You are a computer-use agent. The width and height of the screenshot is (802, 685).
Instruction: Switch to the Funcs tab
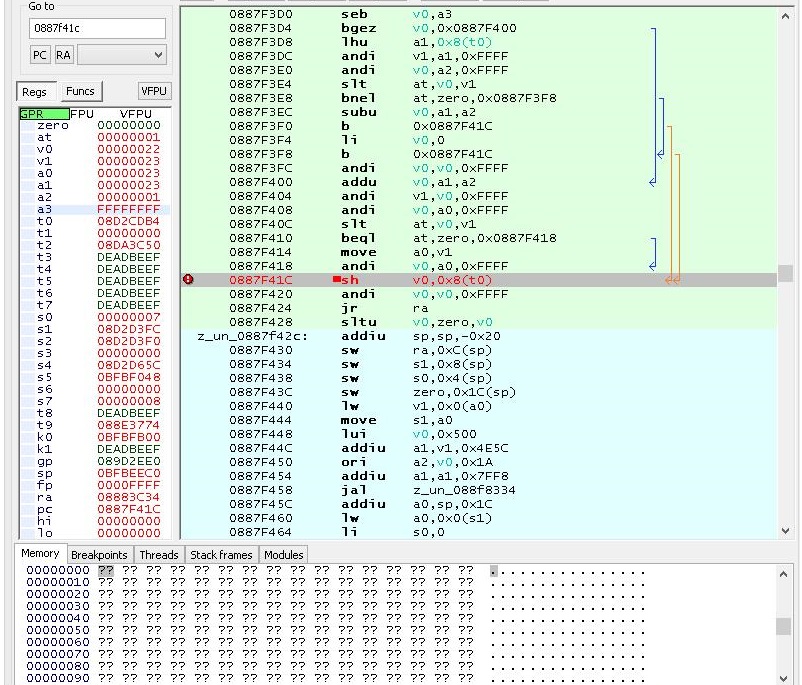[x=80, y=91]
